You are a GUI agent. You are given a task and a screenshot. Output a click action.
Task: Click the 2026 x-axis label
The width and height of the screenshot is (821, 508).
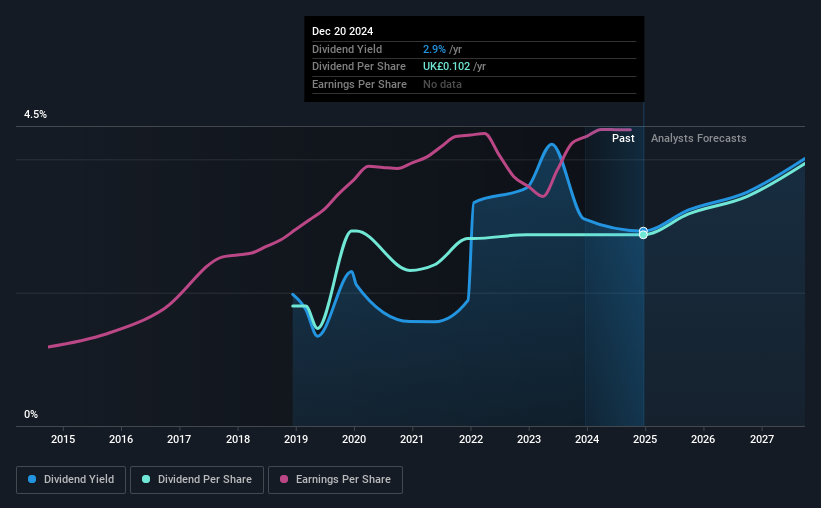(703, 439)
